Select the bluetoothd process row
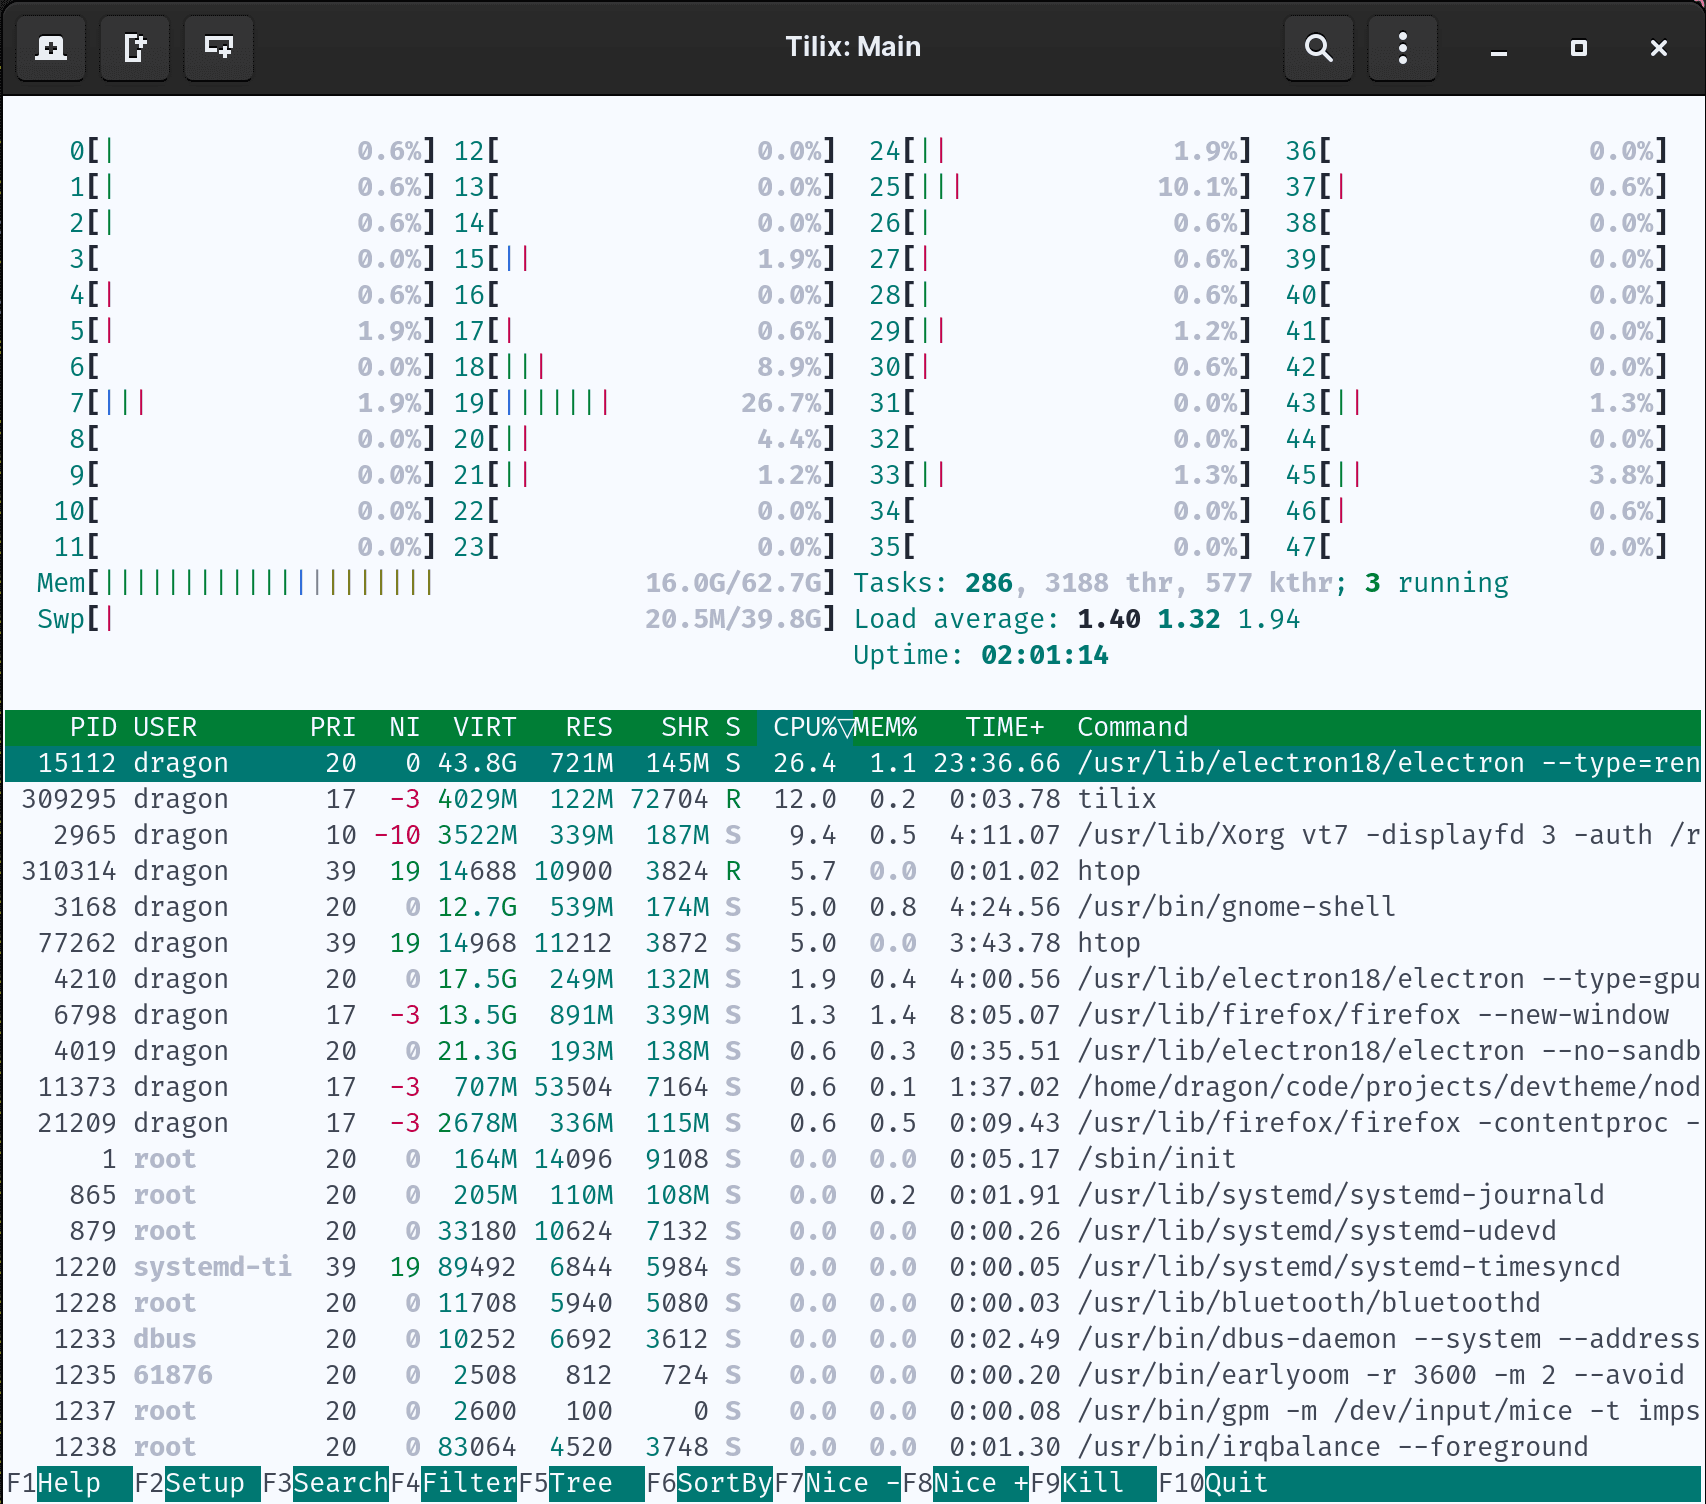 coord(853,1303)
